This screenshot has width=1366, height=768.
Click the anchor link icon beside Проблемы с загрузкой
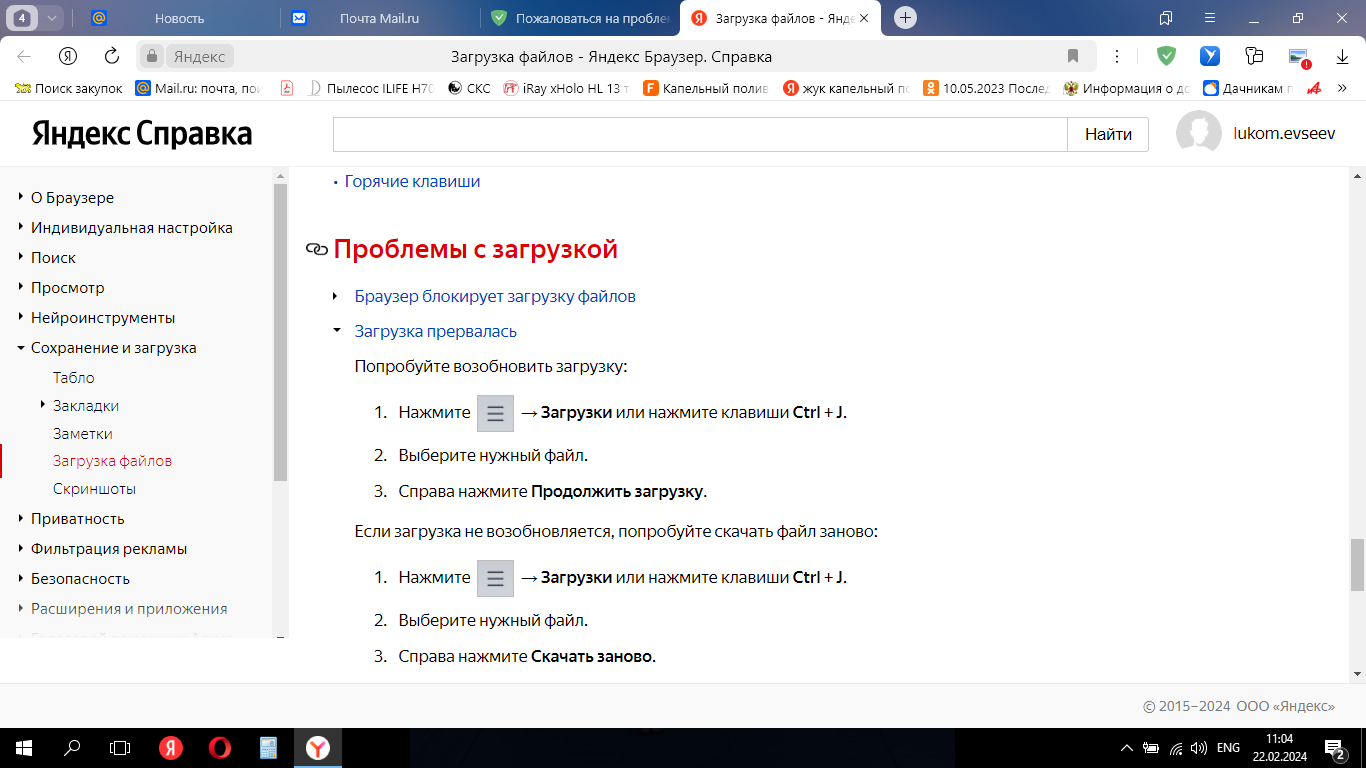(316, 248)
